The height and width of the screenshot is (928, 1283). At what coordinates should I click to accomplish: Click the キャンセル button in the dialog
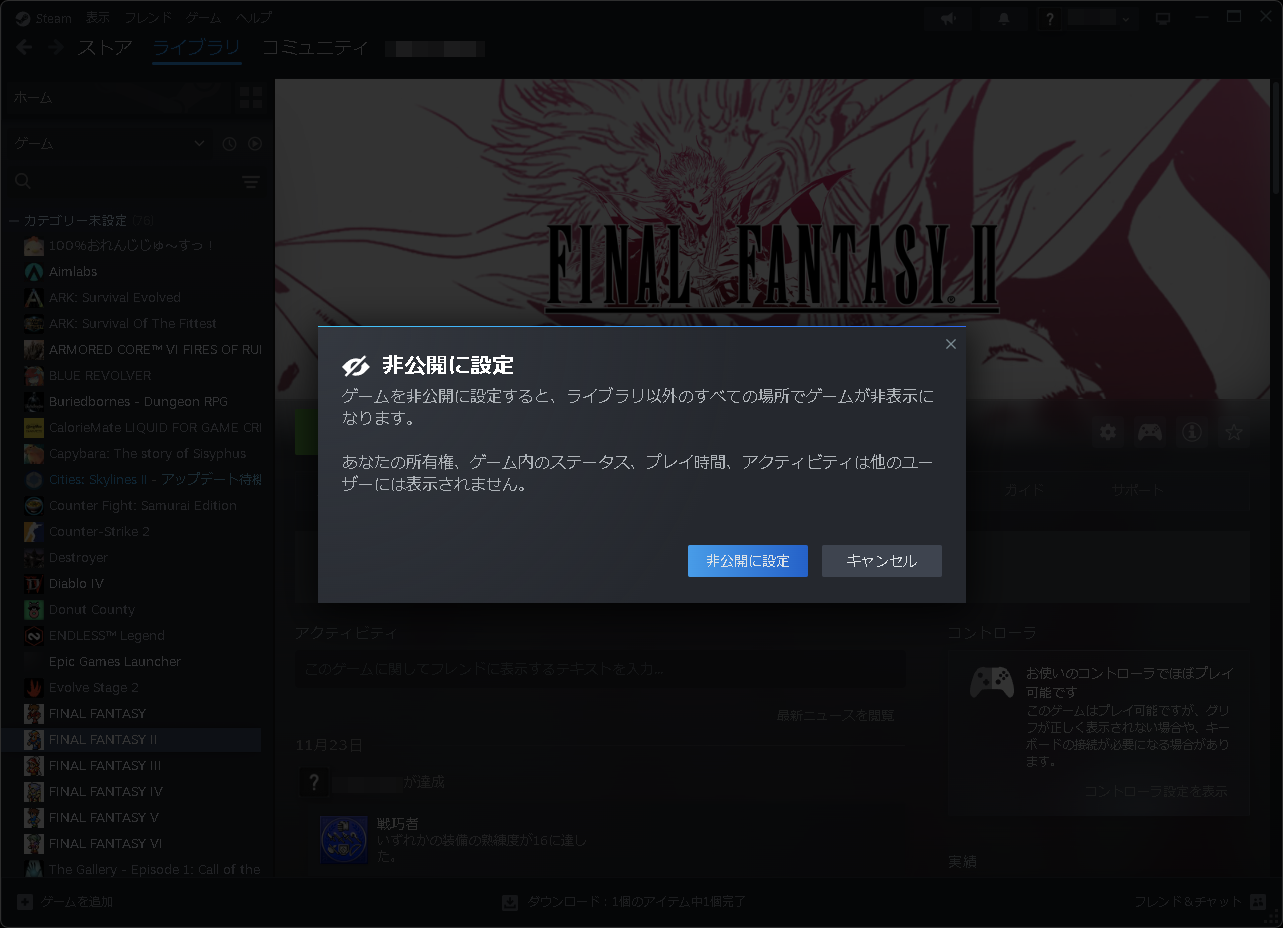pos(882,561)
